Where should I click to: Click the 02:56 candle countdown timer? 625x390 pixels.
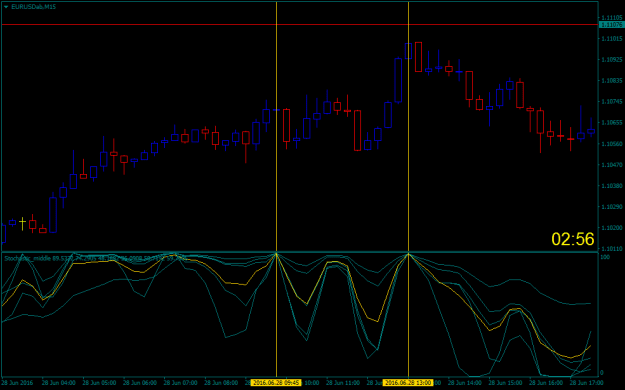coord(573,239)
